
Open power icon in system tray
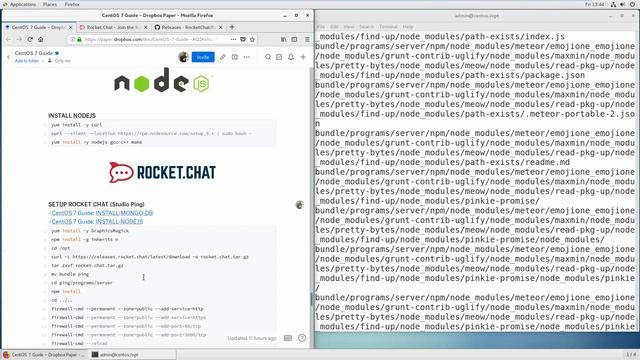633,4
